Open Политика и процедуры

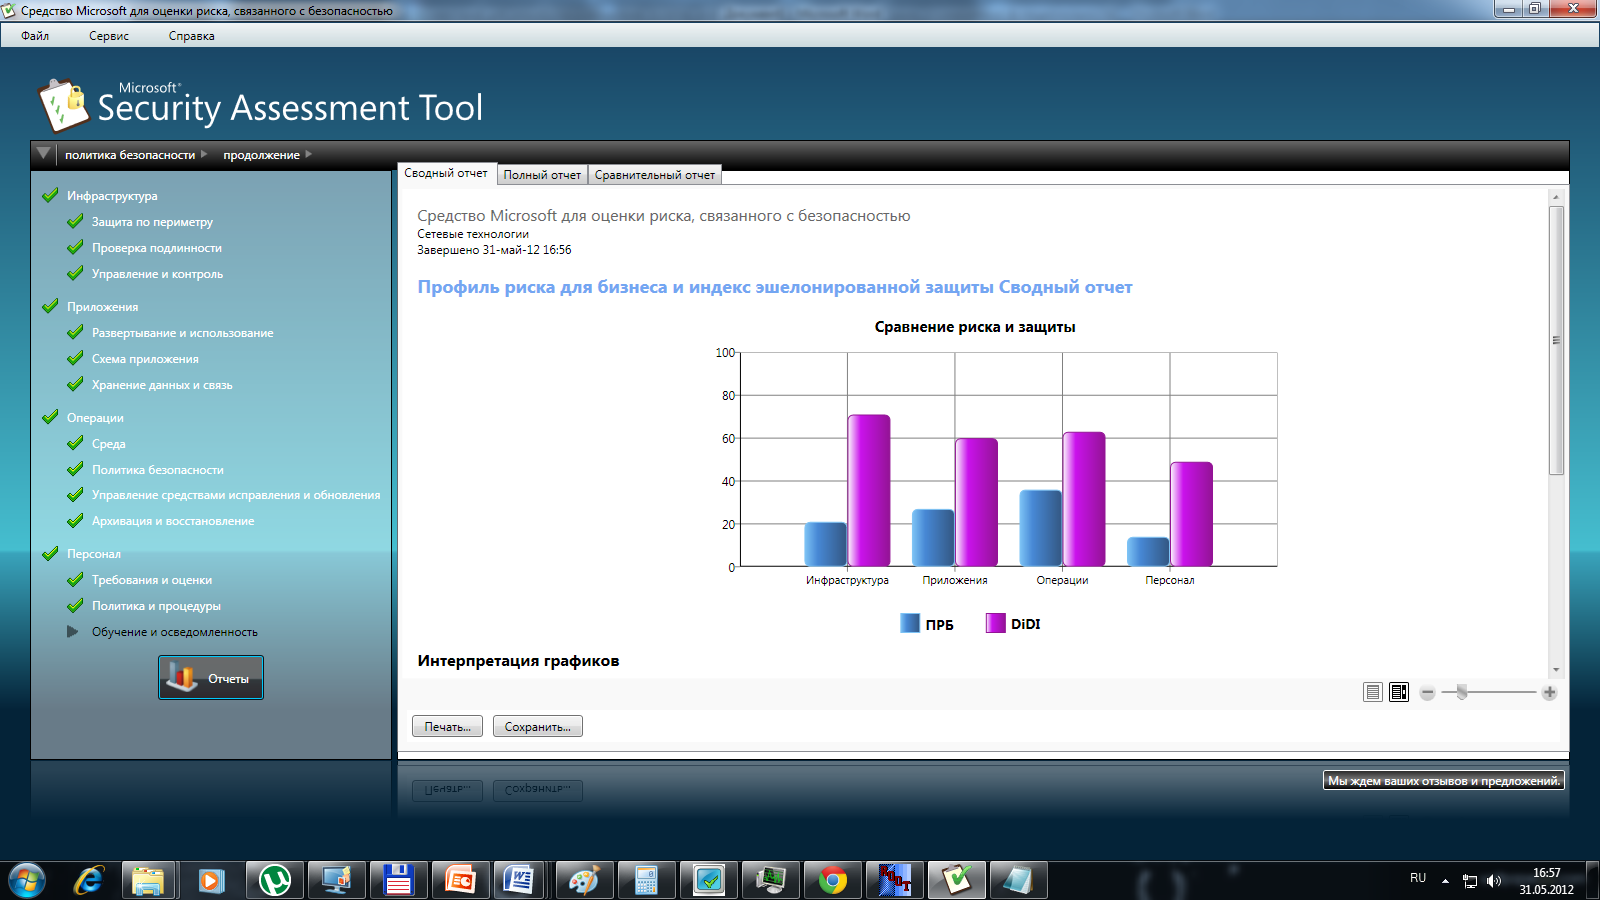tap(156, 606)
